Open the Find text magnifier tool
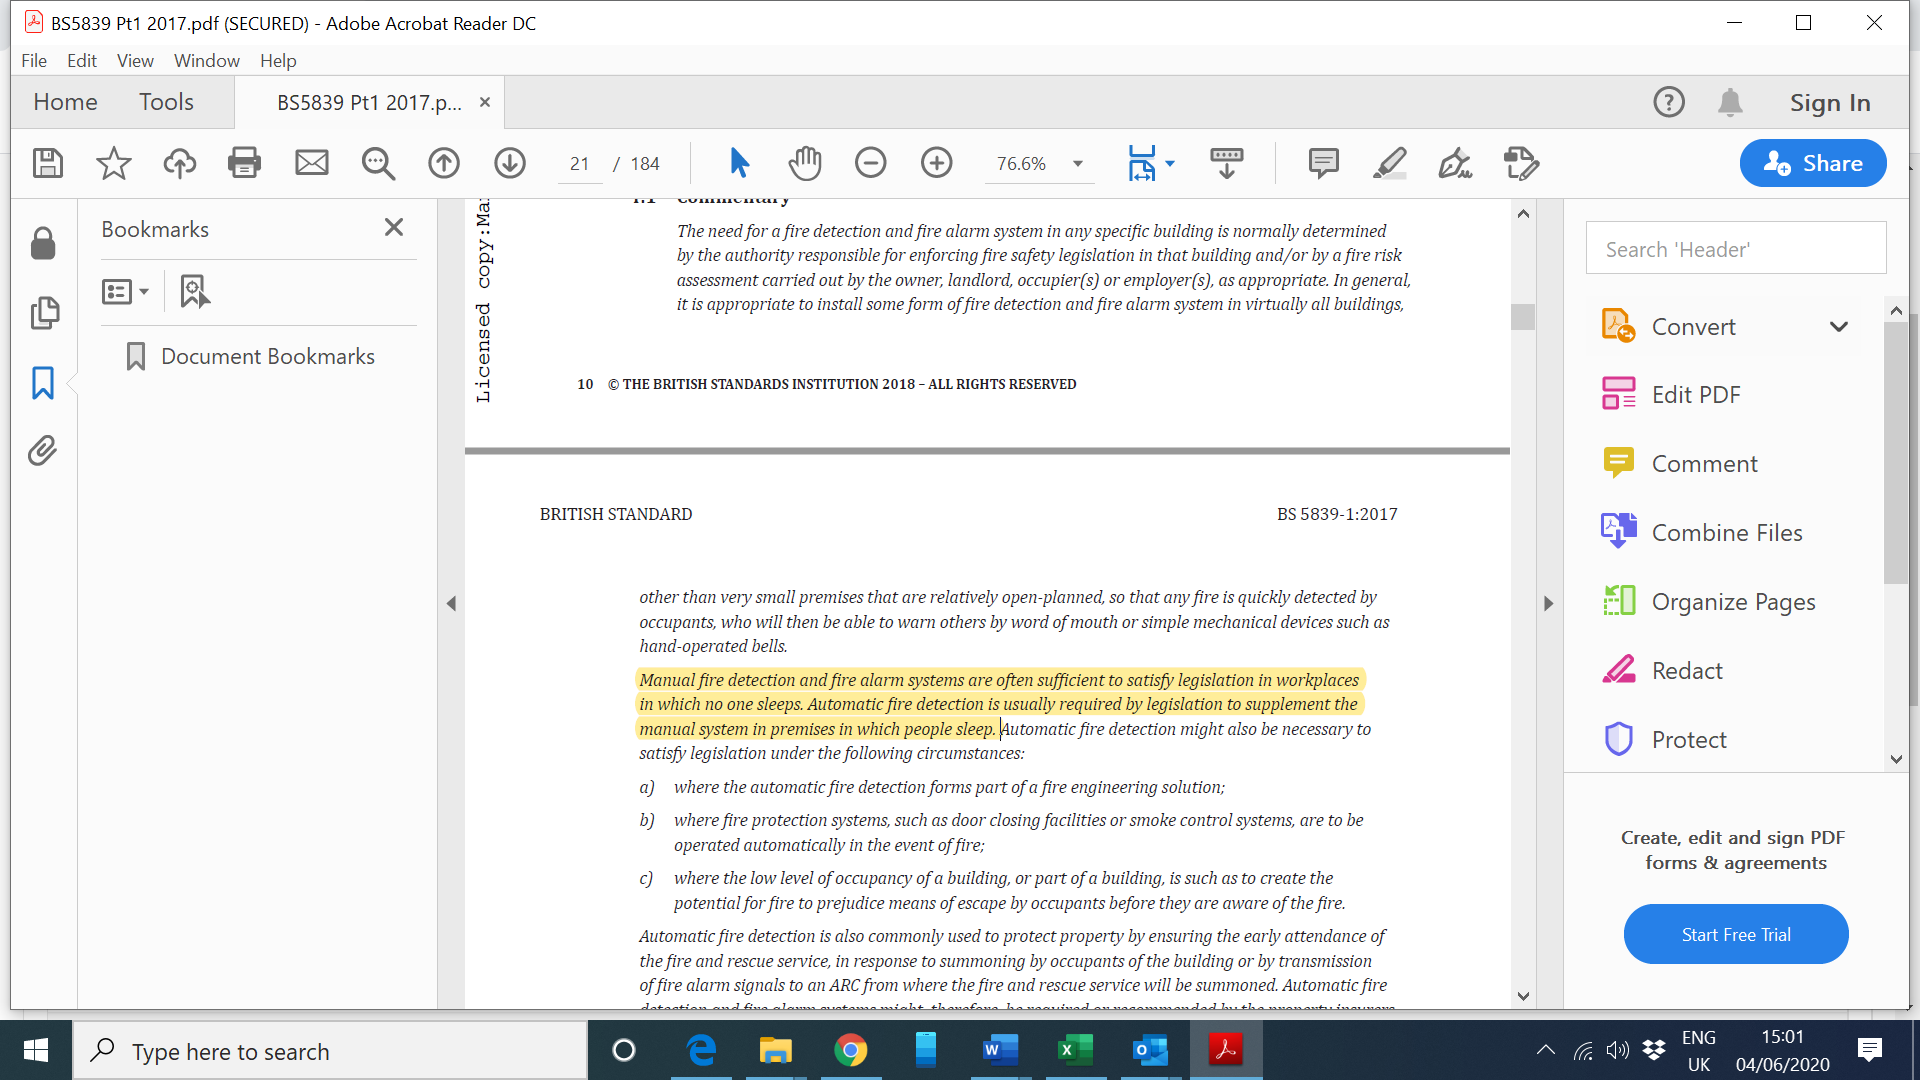 [378, 163]
